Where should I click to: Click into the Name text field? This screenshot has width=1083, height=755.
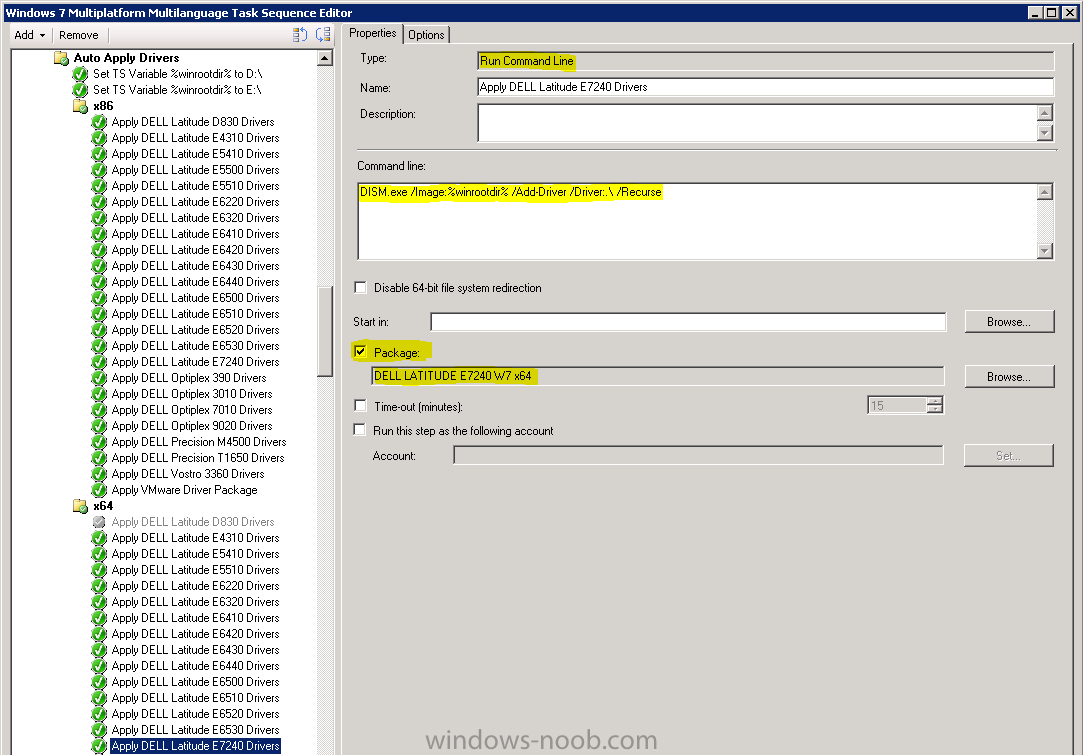tap(765, 87)
